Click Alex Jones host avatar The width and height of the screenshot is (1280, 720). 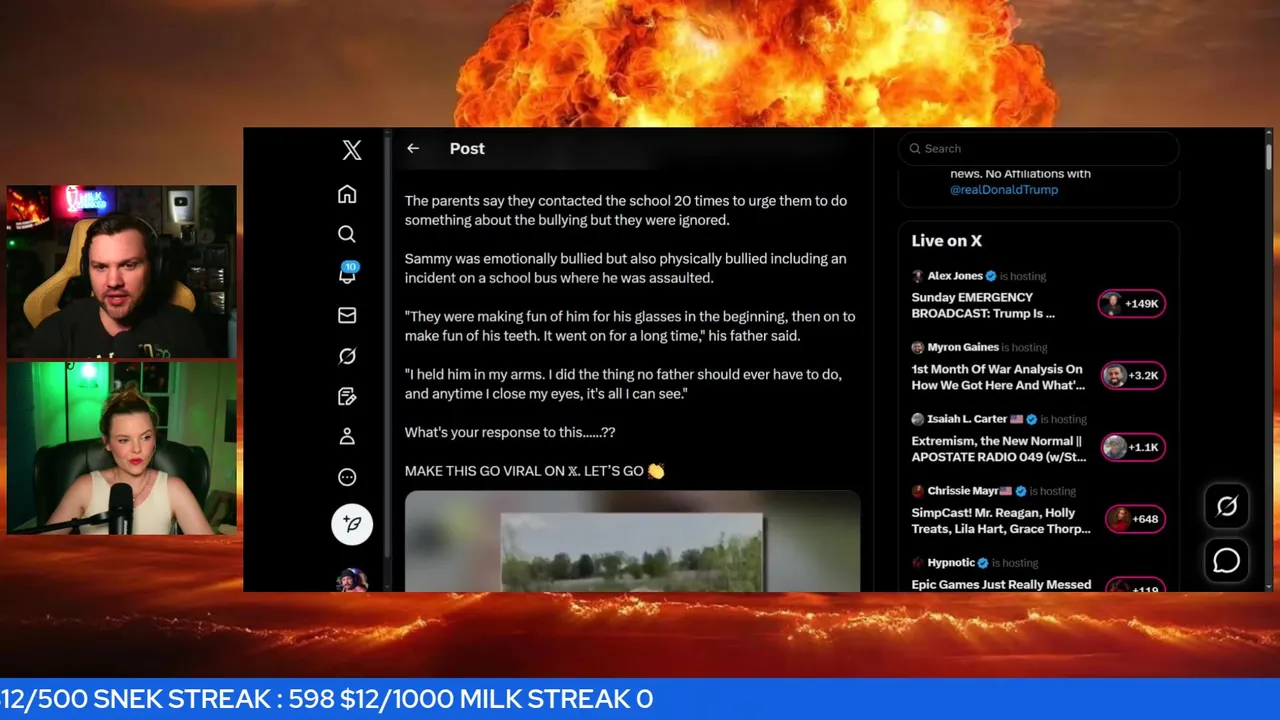[x=917, y=276]
